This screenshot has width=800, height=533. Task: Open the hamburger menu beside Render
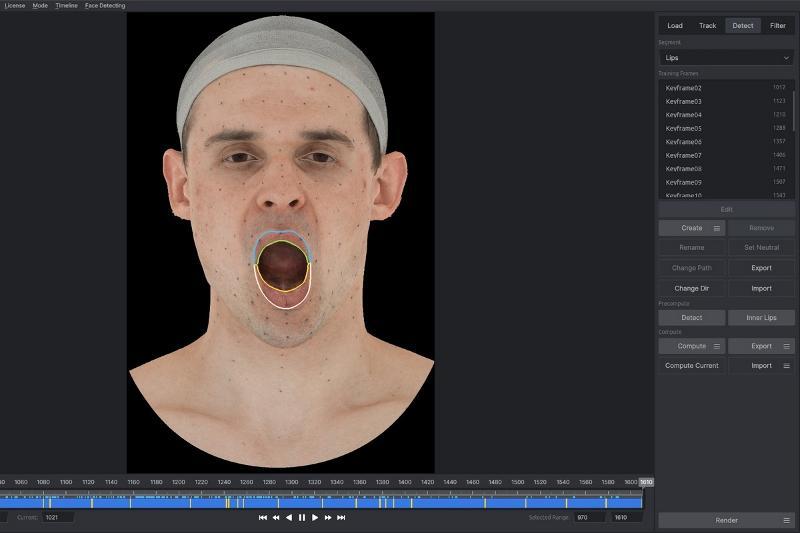point(787,521)
